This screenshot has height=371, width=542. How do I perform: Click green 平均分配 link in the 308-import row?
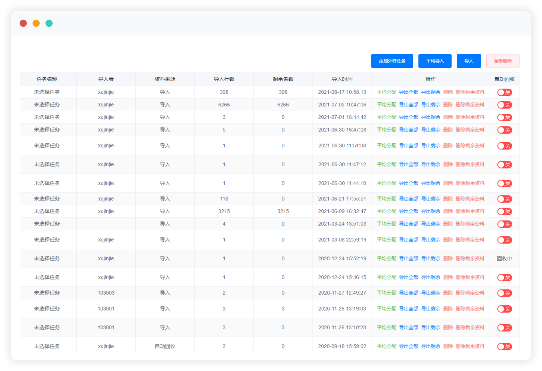tap(386, 92)
